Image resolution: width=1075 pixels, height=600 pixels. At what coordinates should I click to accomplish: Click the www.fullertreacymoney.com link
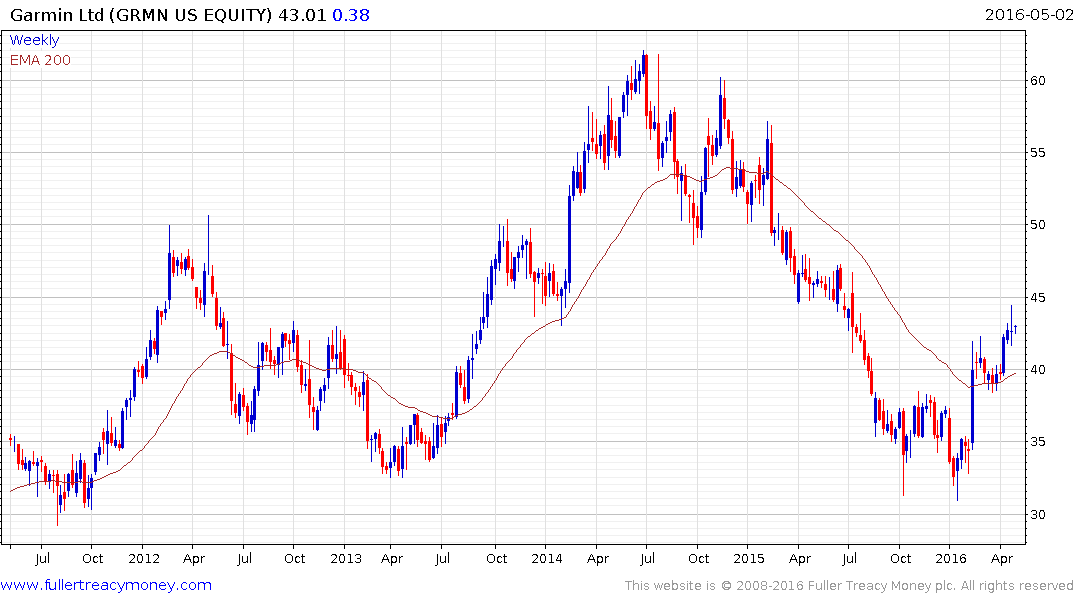106,585
